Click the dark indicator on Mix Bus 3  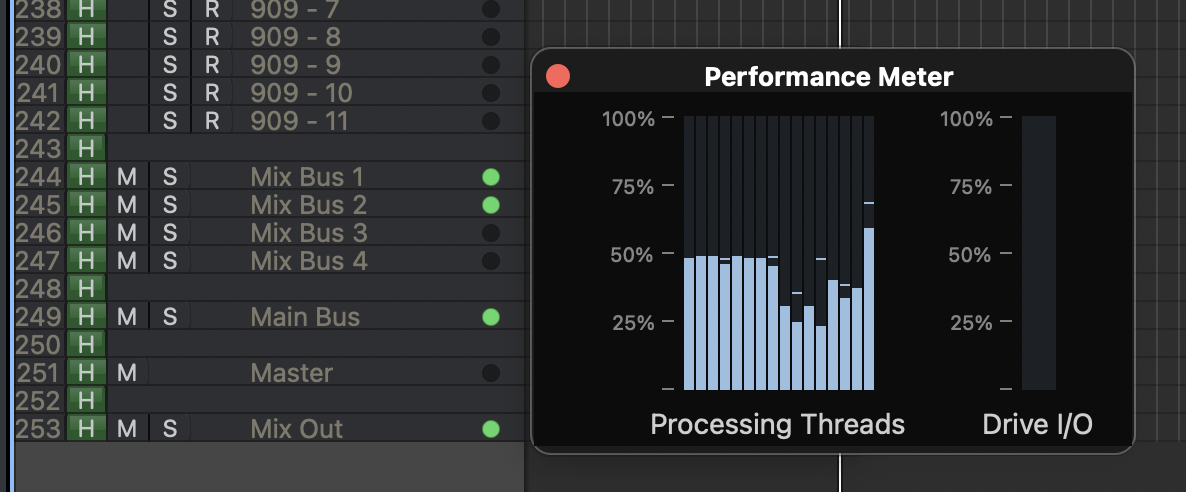click(x=490, y=233)
